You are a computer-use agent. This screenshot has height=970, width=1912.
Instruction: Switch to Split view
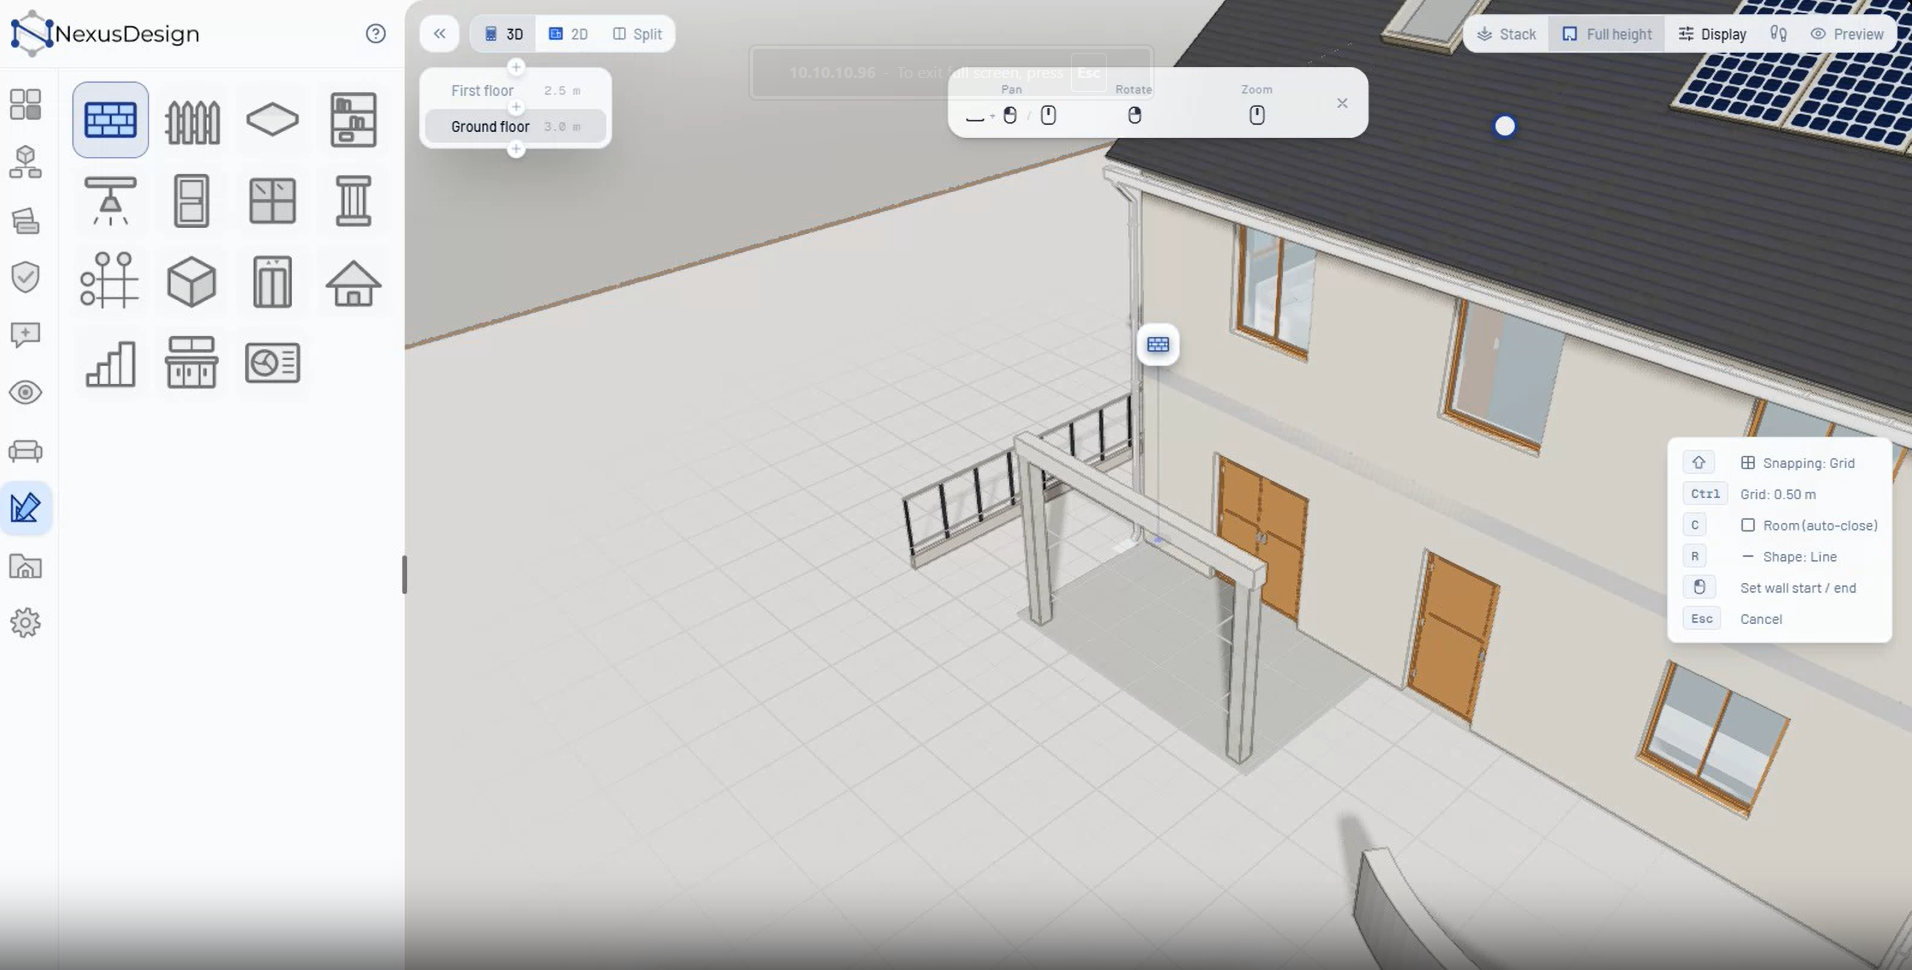[637, 34]
